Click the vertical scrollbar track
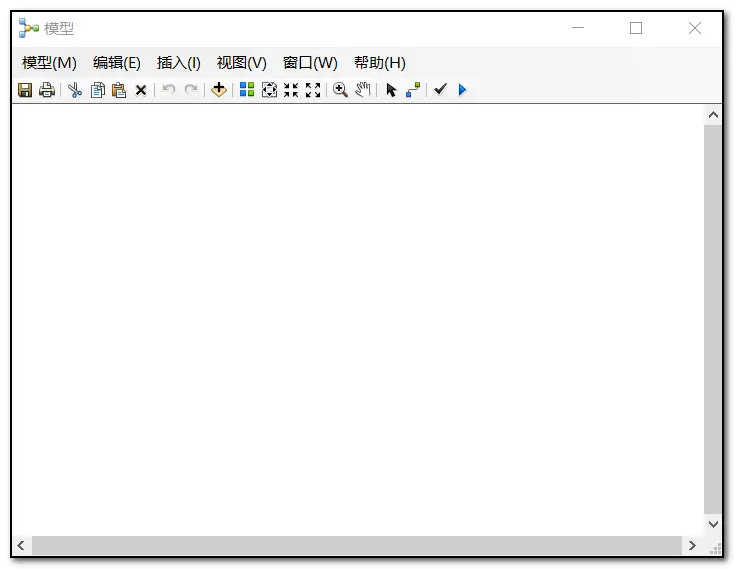The width and height of the screenshot is (735, 569). click(713, 319)
